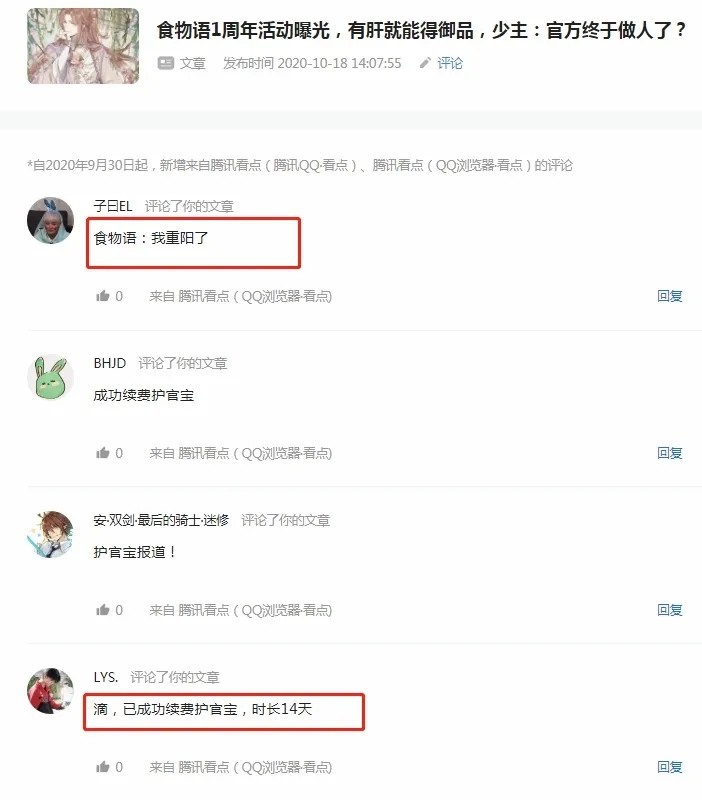
Task: Open 子曰EL user avatar
Action: (50, 220)
